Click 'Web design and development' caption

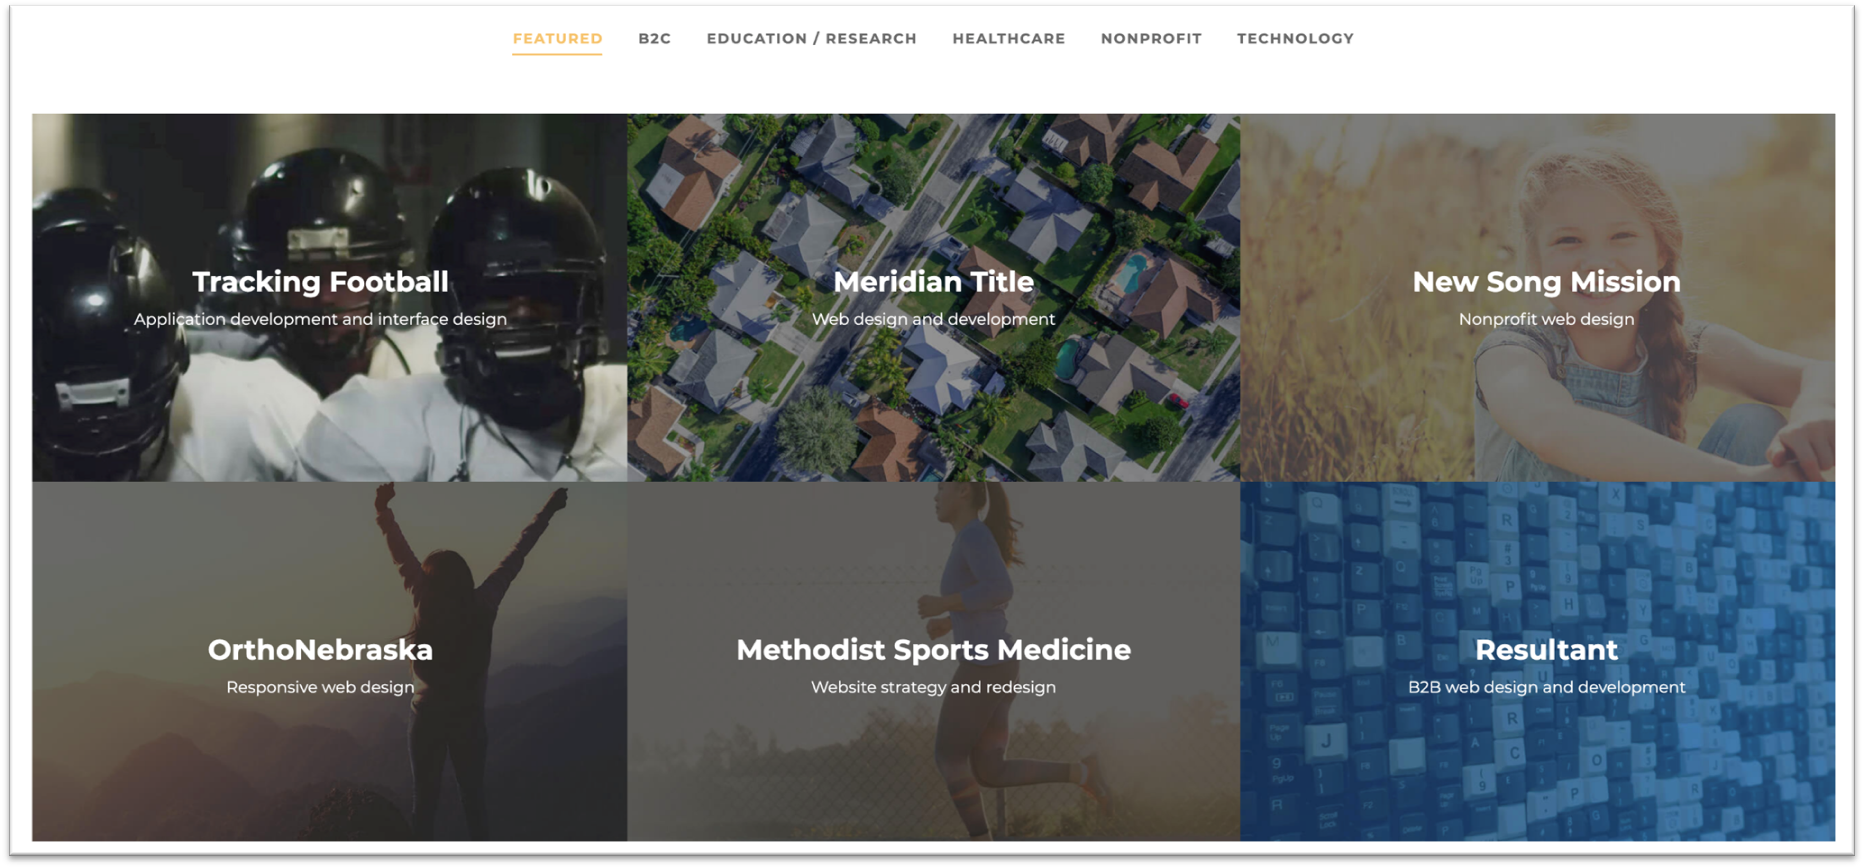[933, 319]
